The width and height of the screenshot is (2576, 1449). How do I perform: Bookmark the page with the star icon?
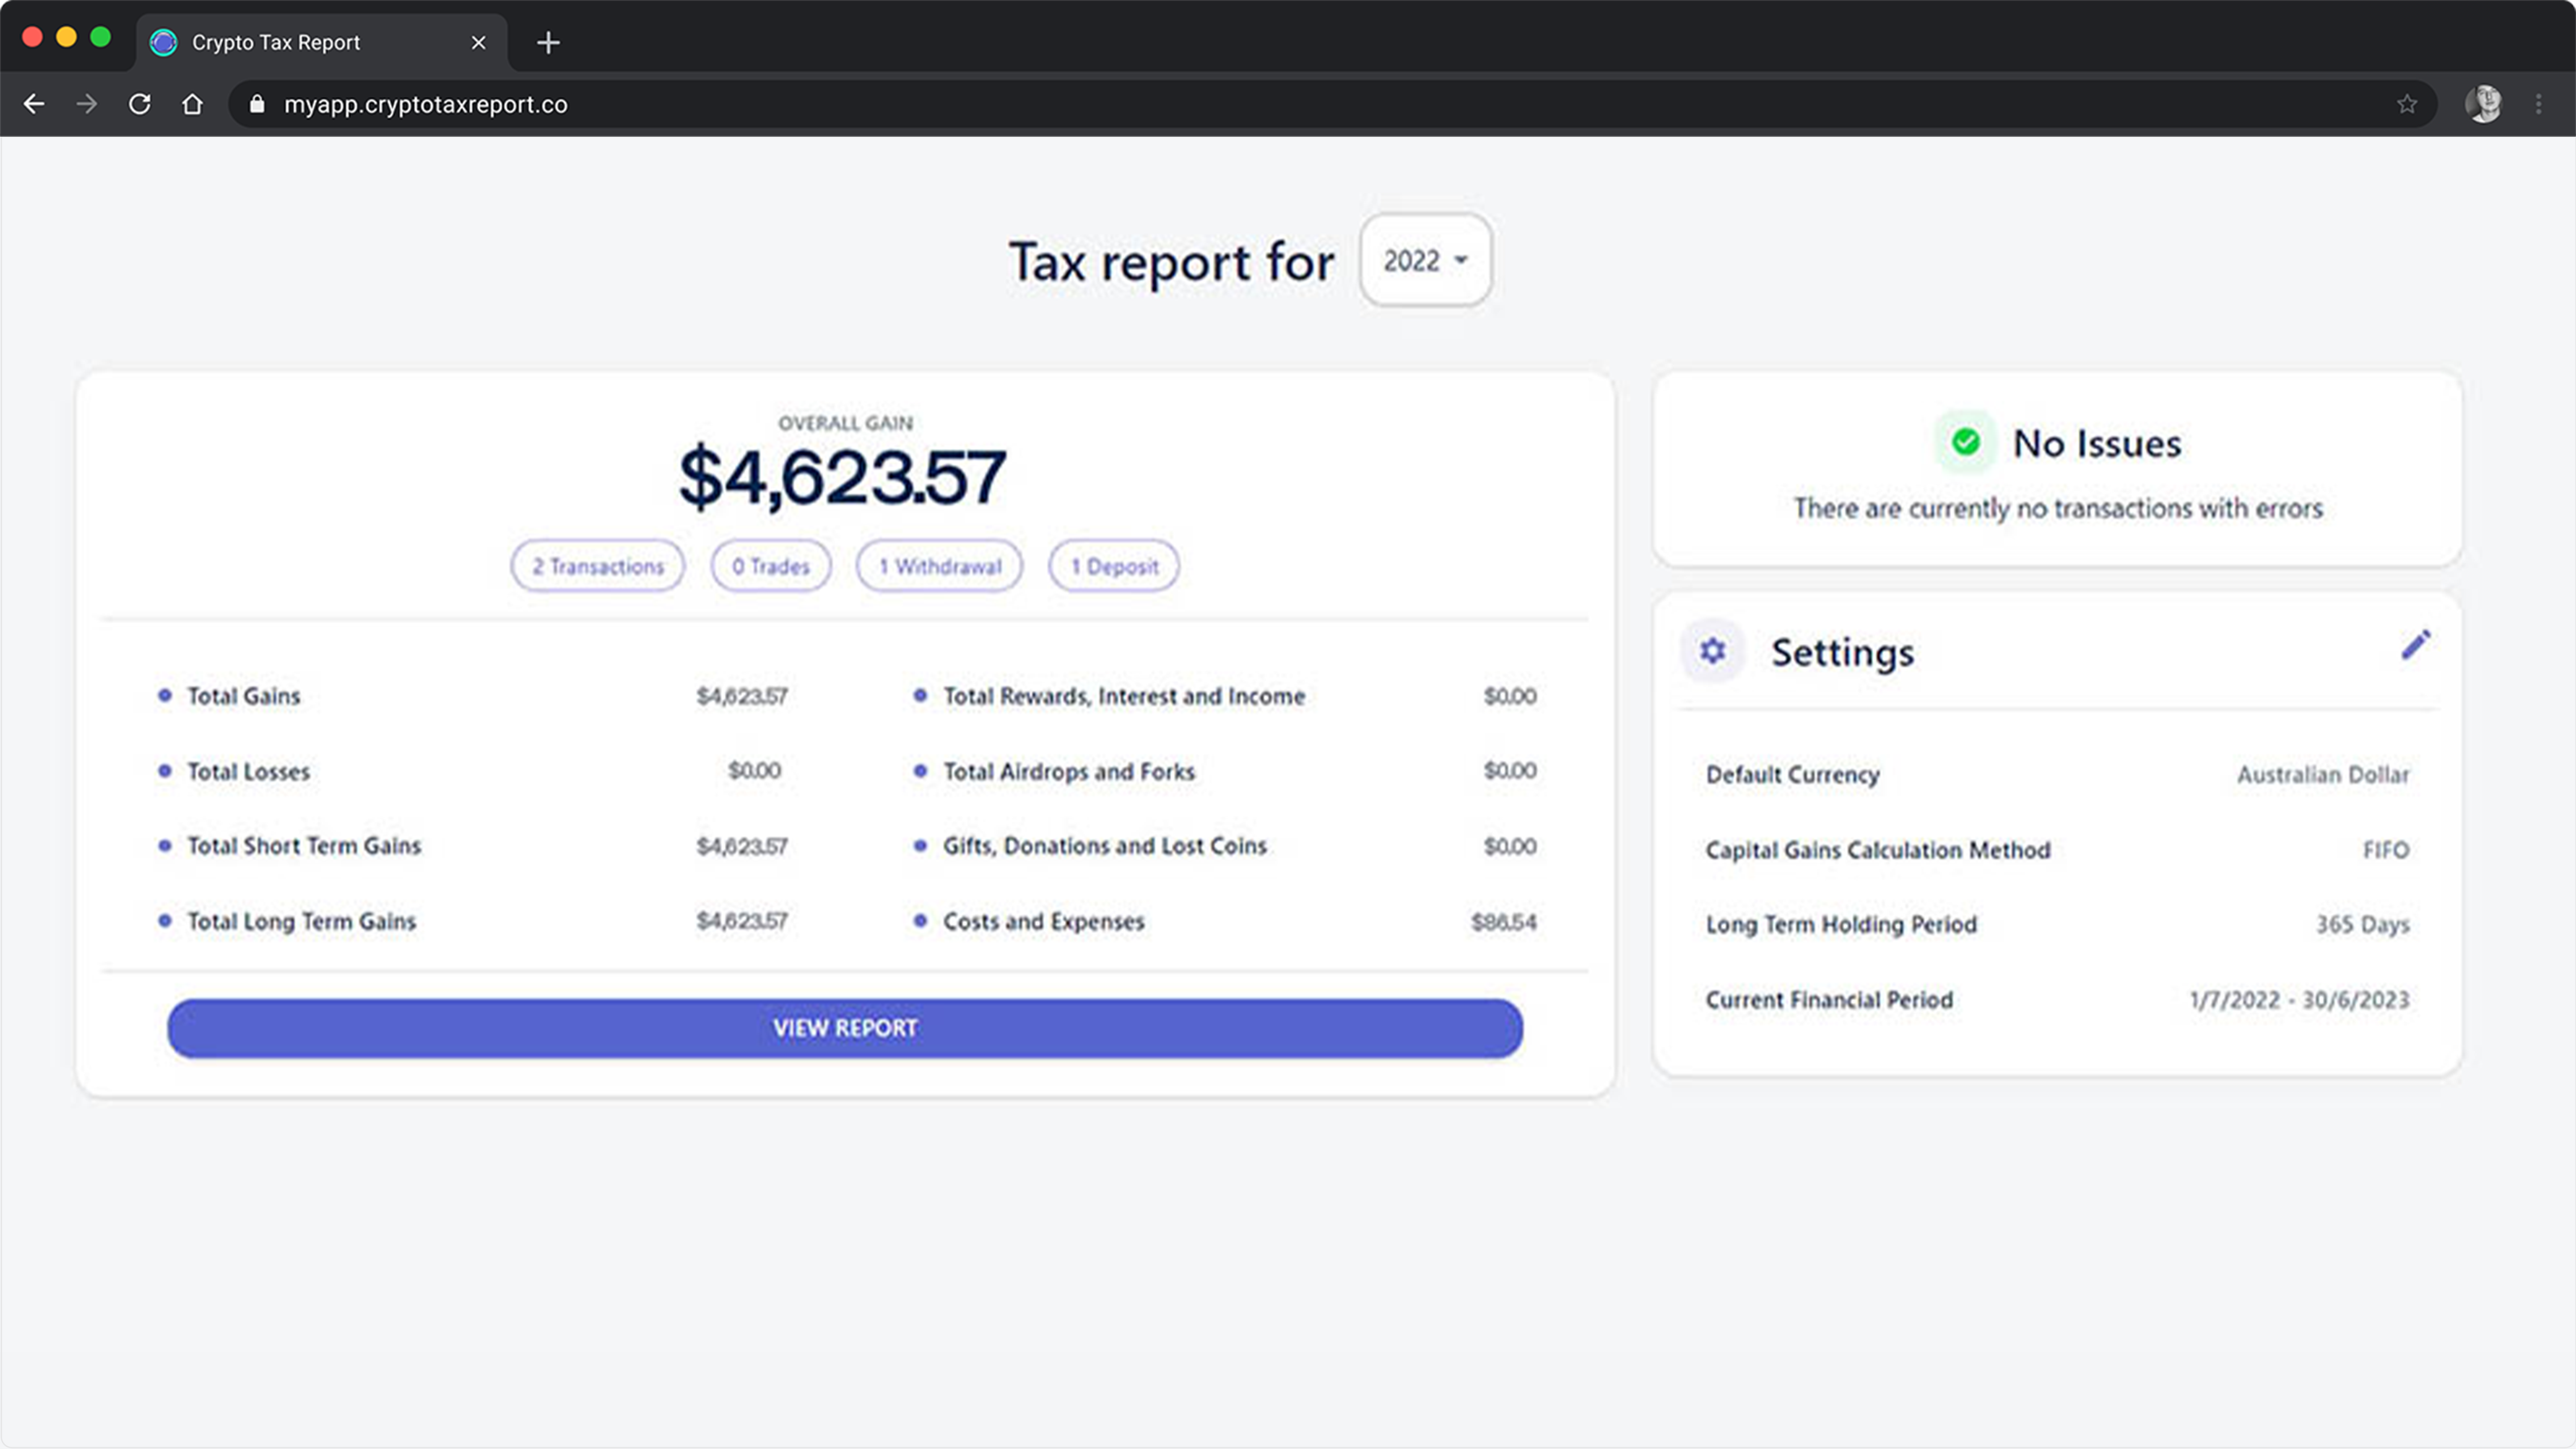click(x=2407, y=104)
